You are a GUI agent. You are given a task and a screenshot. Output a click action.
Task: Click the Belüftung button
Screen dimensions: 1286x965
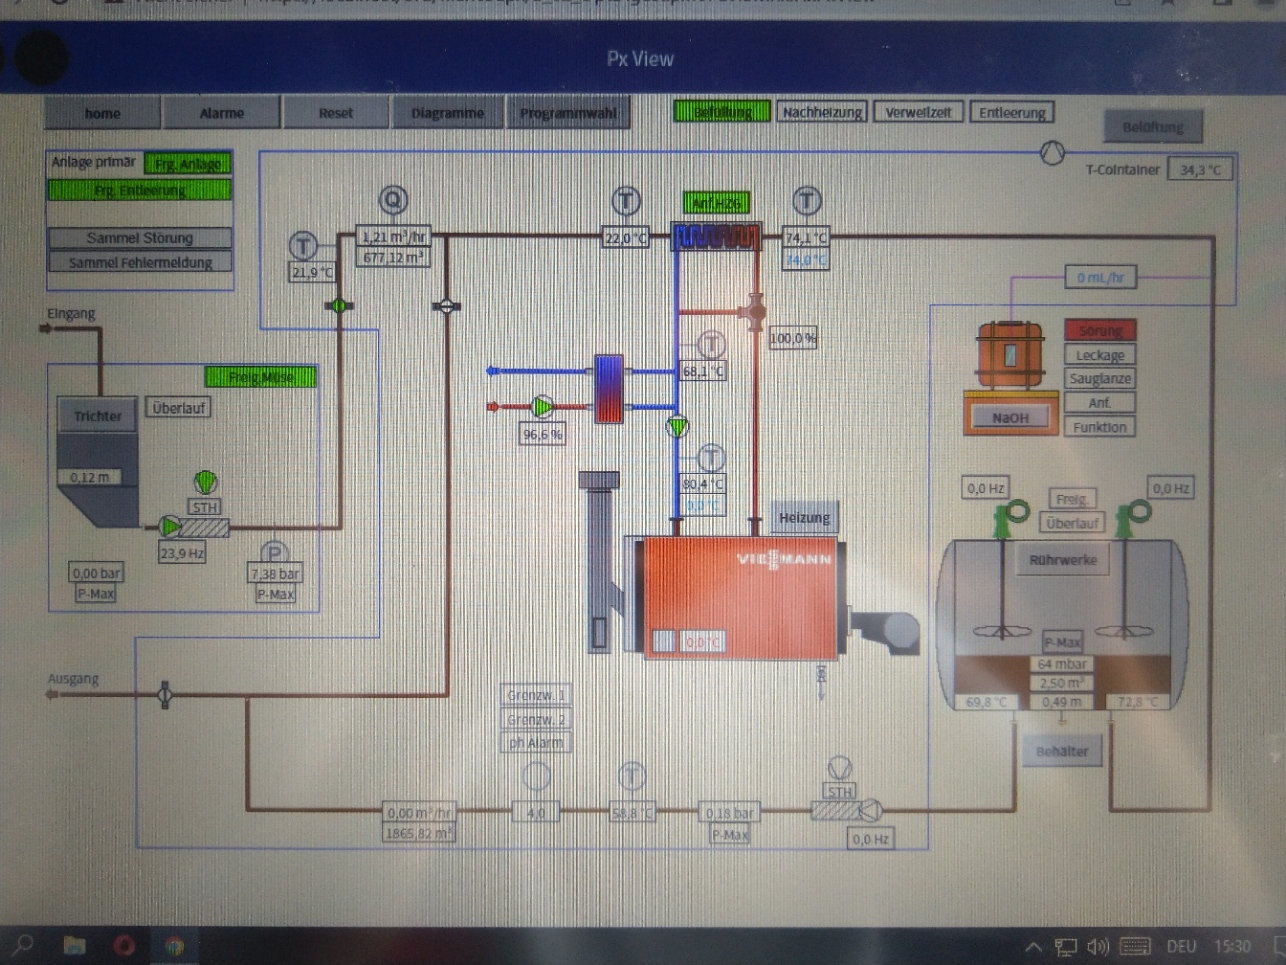(x=1152, y=127)
